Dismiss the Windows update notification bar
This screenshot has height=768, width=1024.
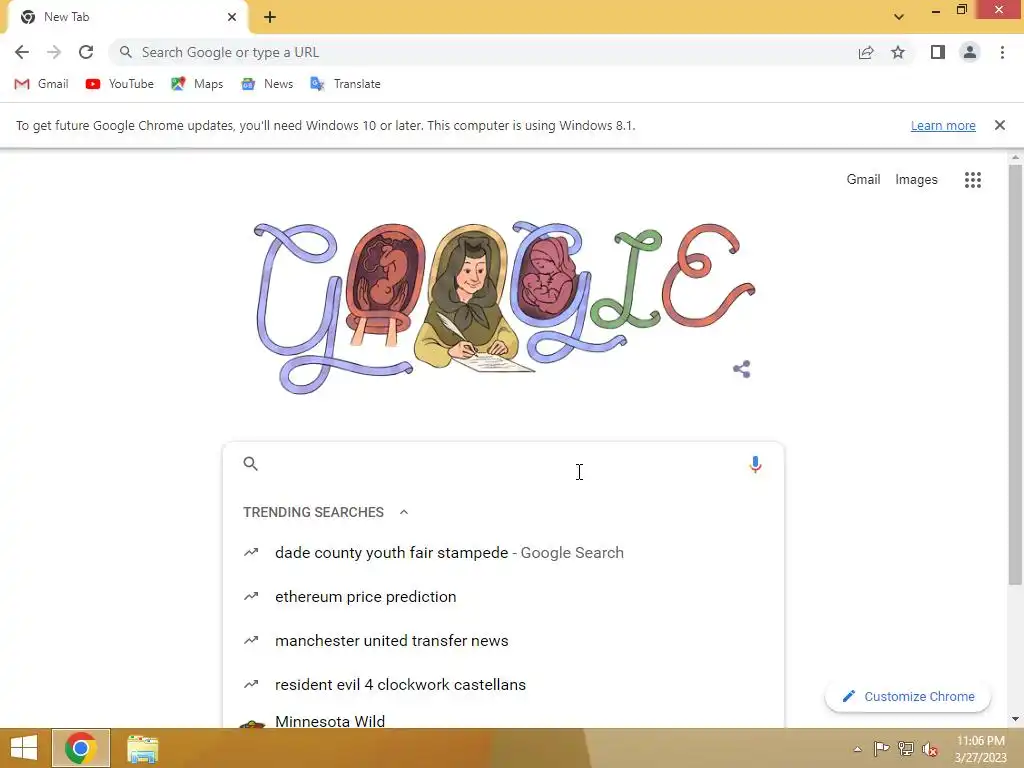[x=999, y=125]
